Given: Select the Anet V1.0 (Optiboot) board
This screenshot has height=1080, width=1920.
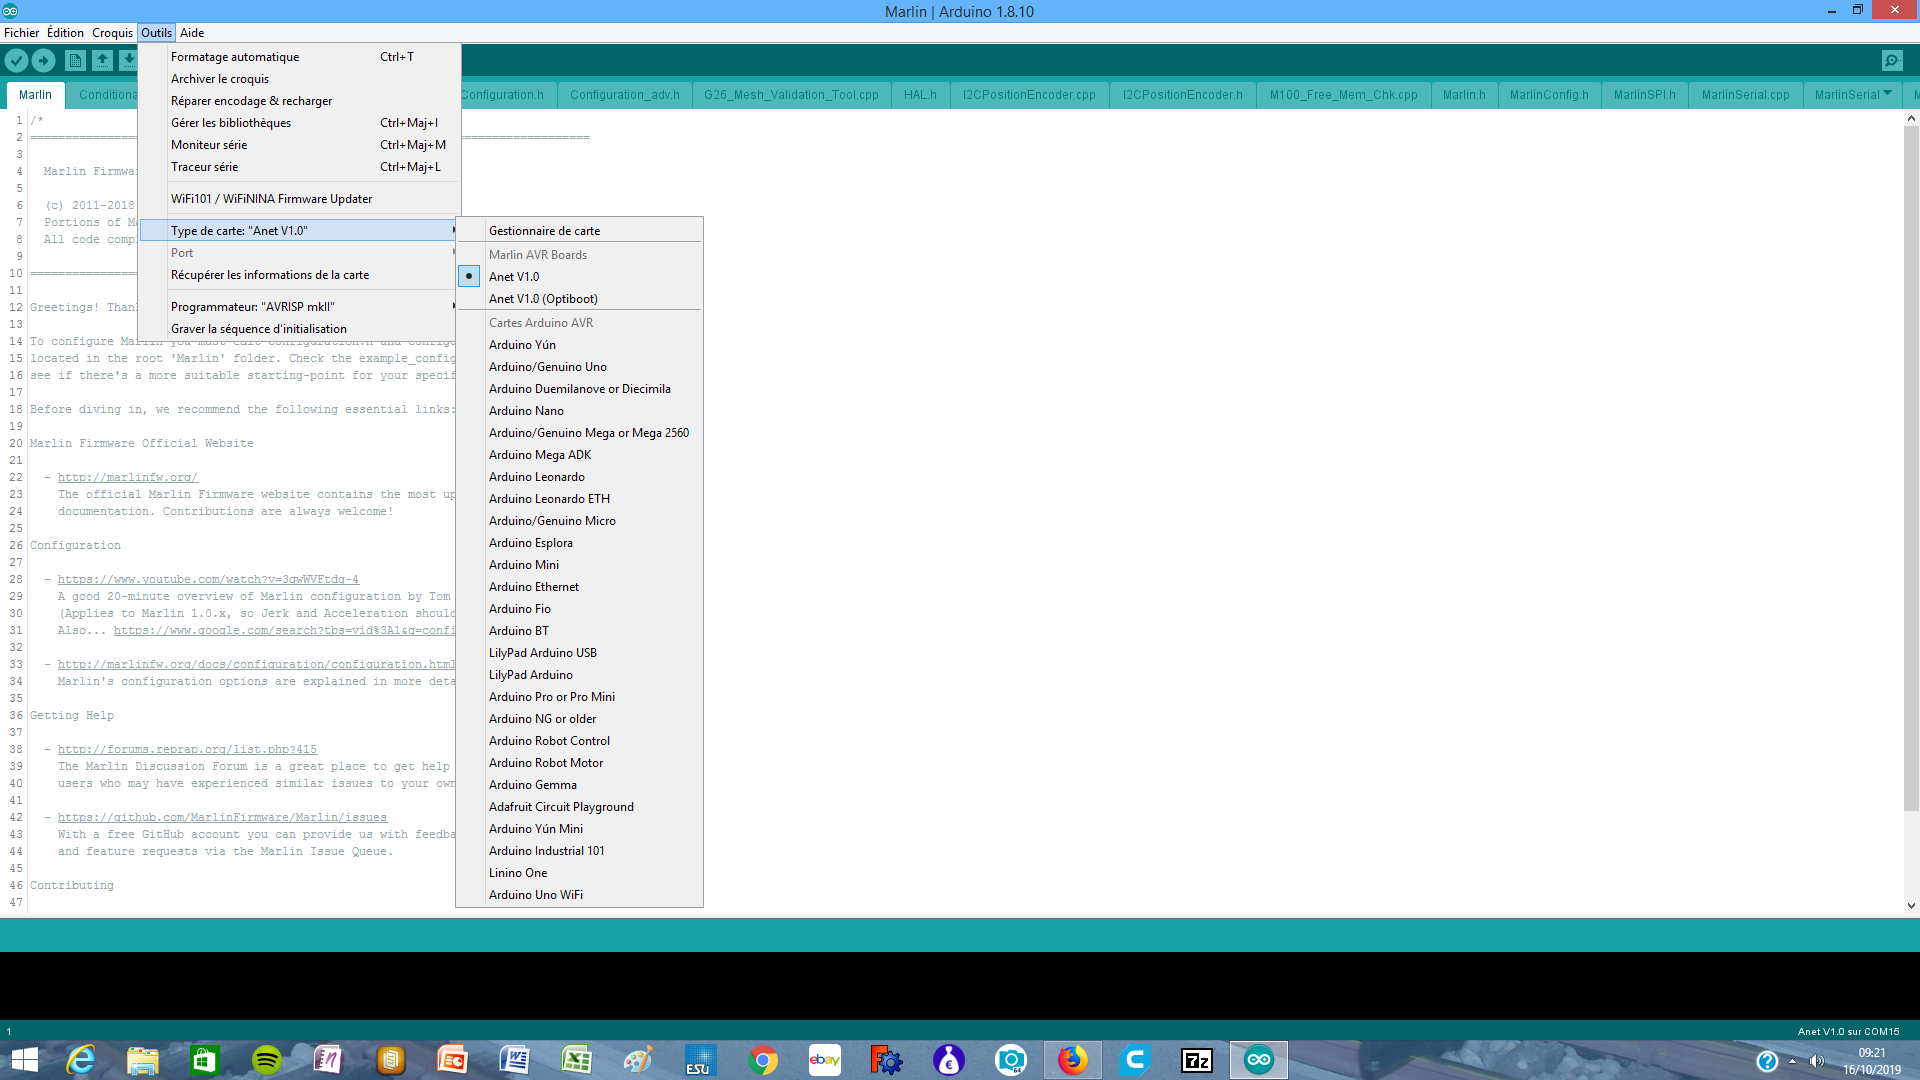Looking at the screenshot, I should tap(580, 299).
